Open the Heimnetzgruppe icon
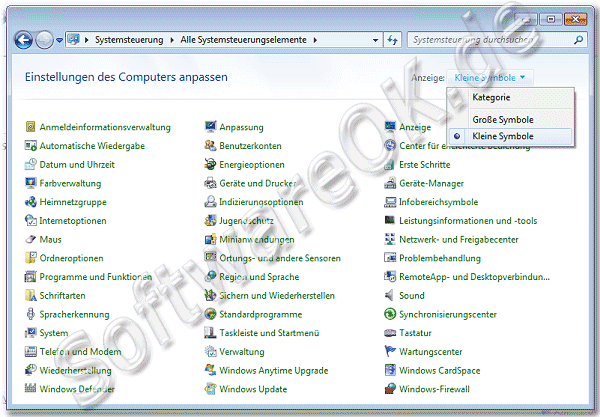The width and height of the screenshot is (600, 417). coord(30,202)
